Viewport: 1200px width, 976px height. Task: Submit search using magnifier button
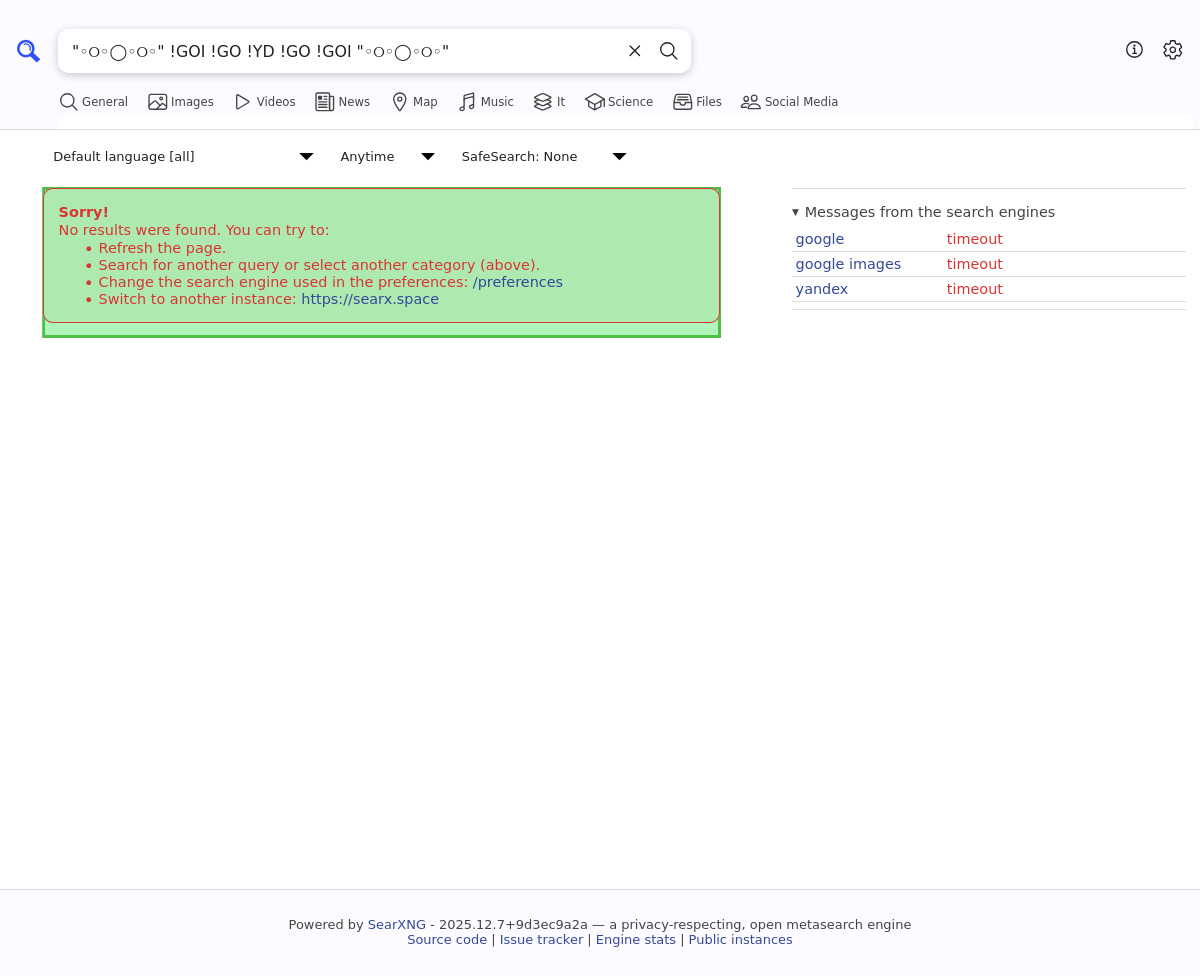click(x=669, y=51)
